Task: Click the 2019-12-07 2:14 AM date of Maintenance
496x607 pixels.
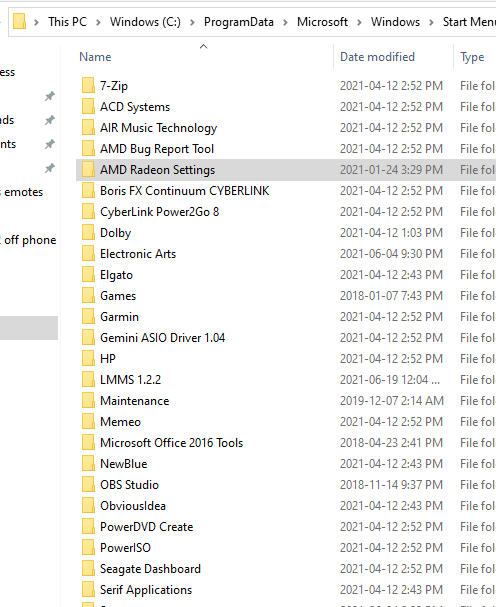Action: pyautogui.click(x=391, y=400)
